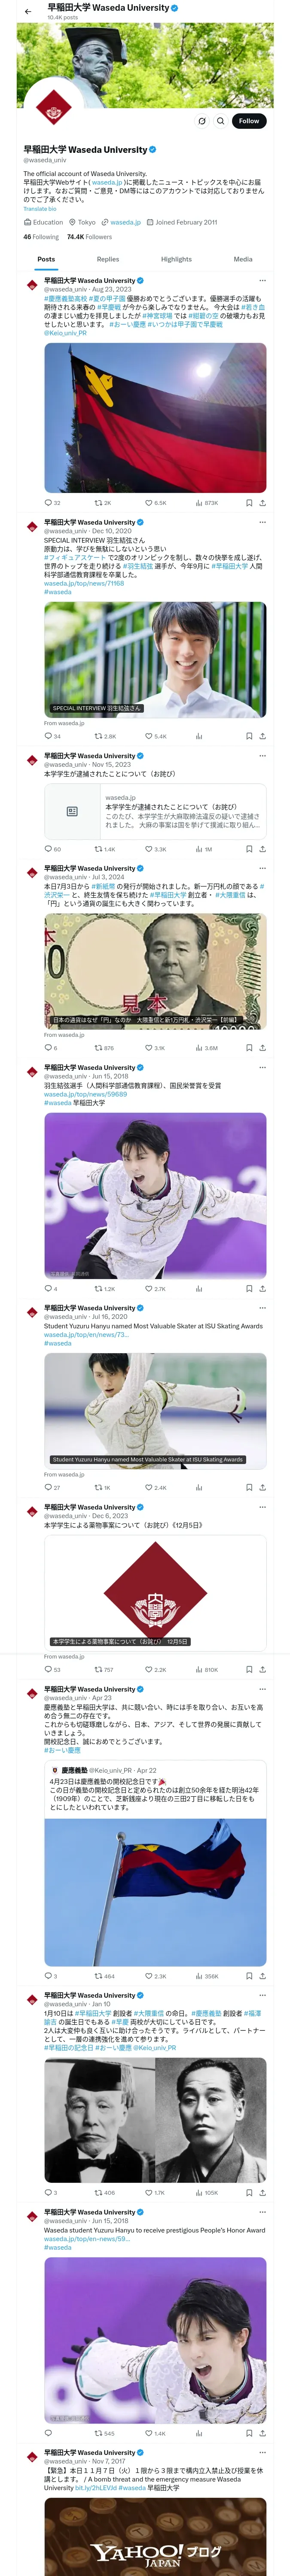Click the Grok icon next to the profile search
This screenshot has width=290, height=2576.
202,121
